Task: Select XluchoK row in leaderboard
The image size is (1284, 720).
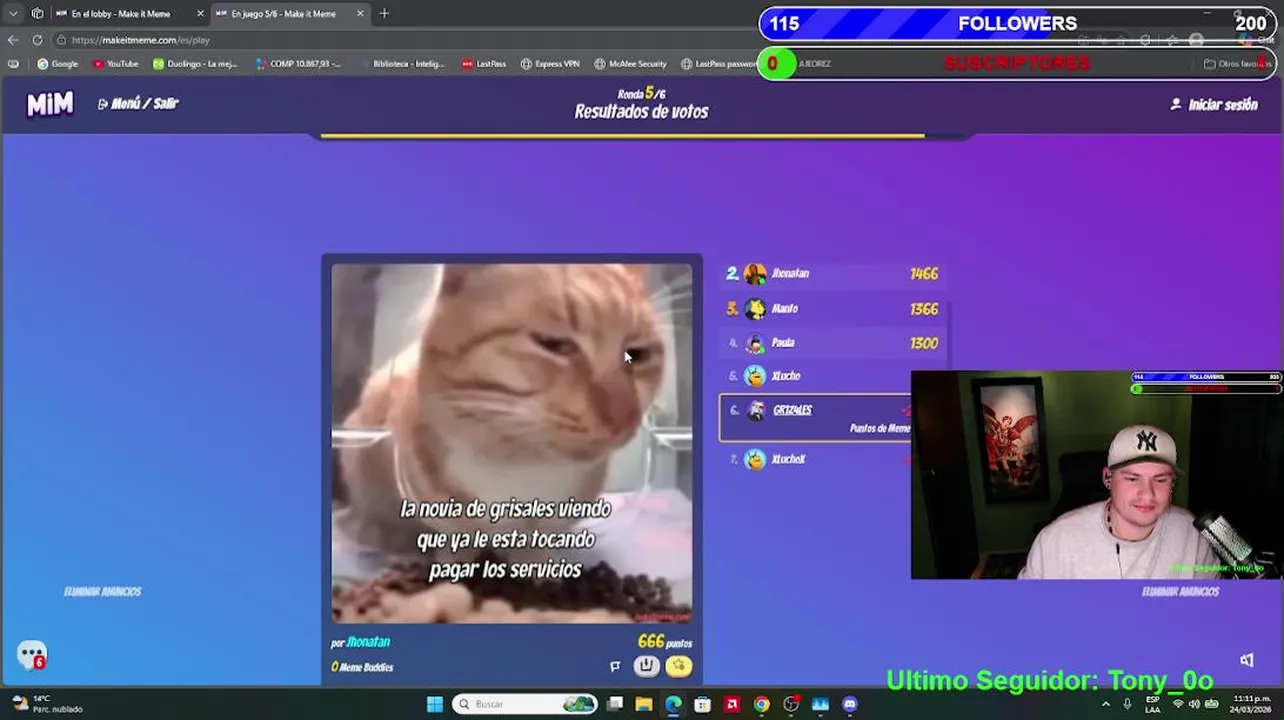Action: pos(816,459)
